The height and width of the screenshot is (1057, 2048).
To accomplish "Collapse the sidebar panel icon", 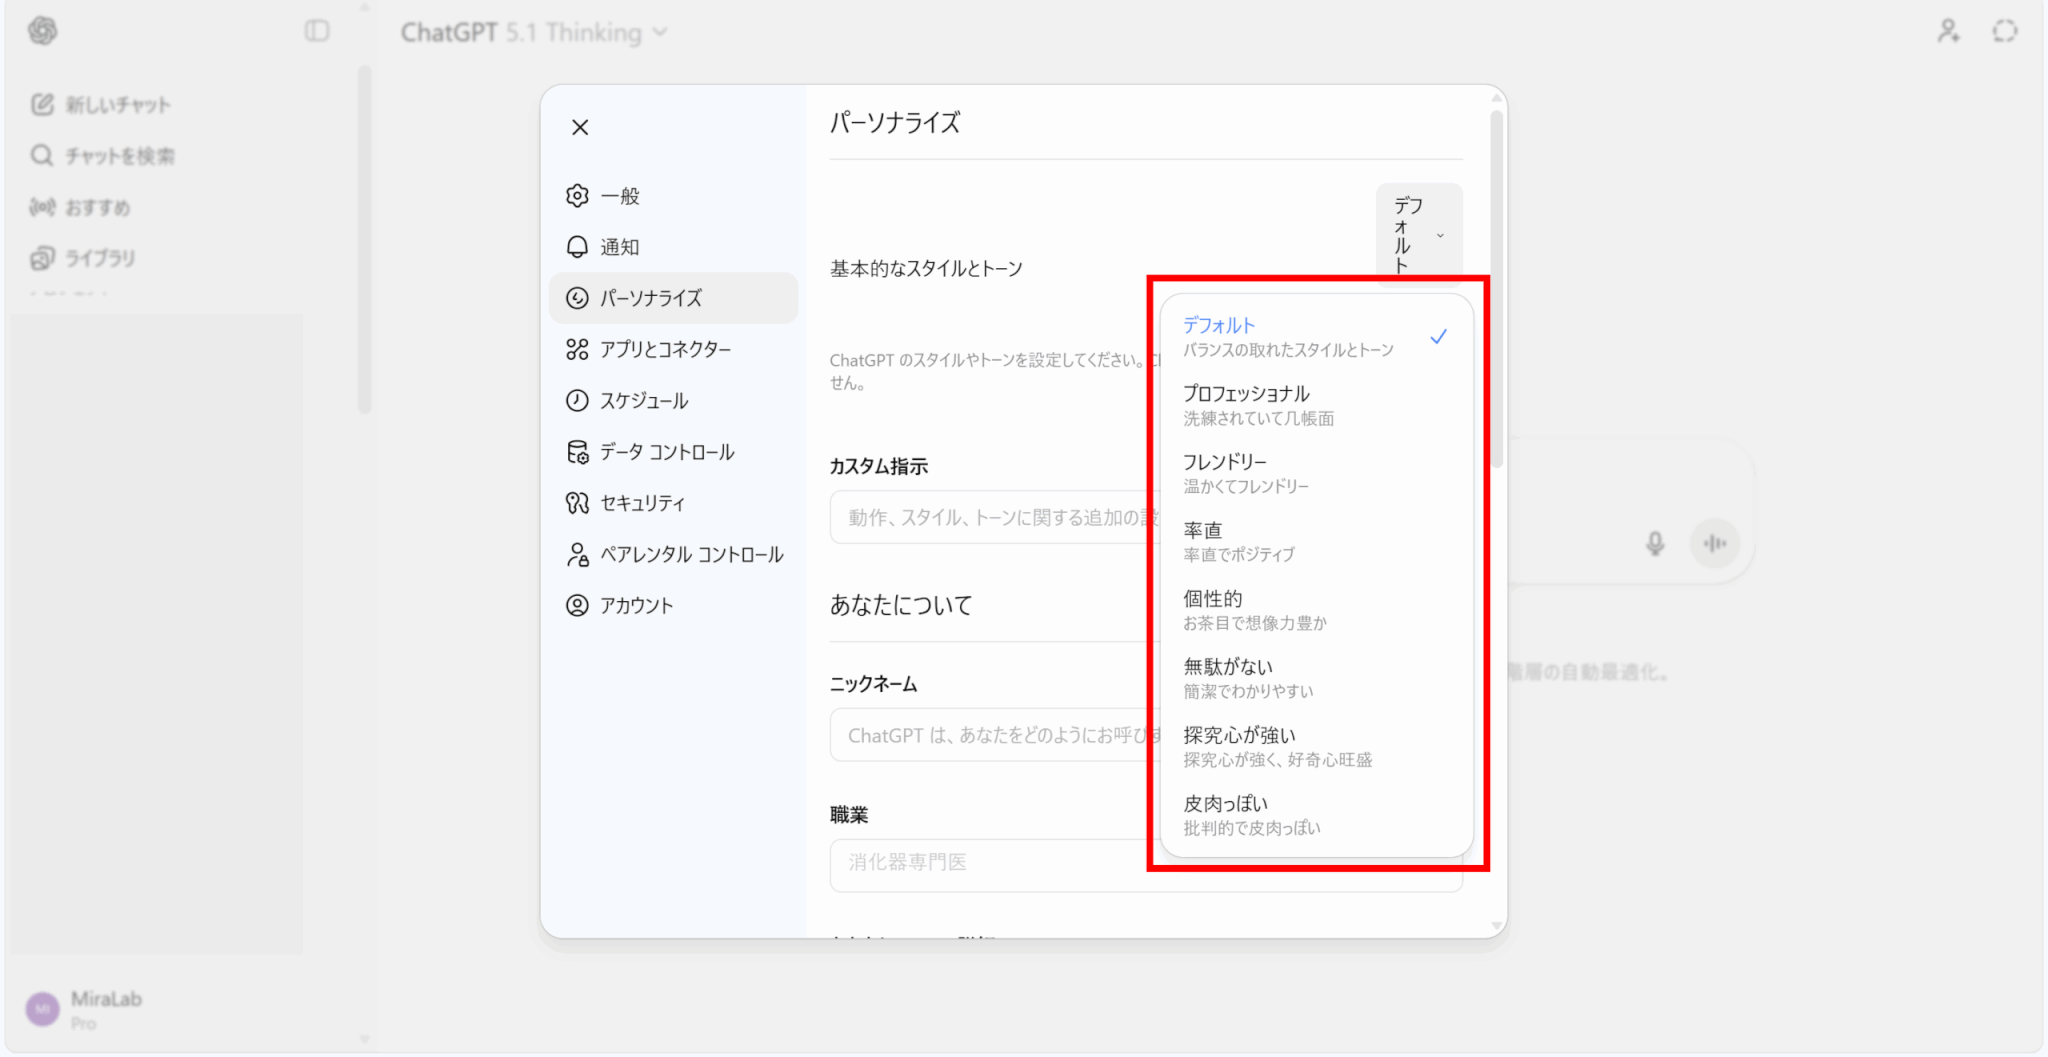I will (317, 31).
